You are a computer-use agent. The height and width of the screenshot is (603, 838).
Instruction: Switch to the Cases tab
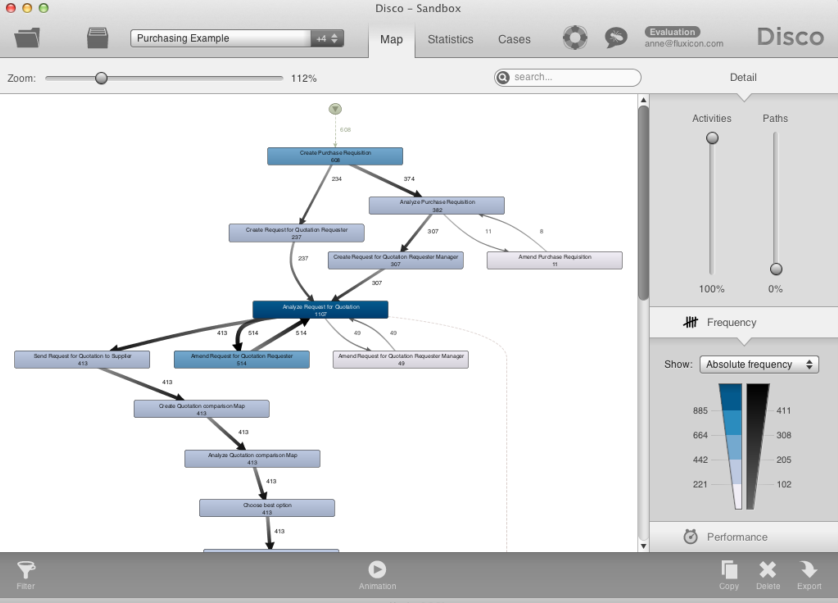pos(514,40)
